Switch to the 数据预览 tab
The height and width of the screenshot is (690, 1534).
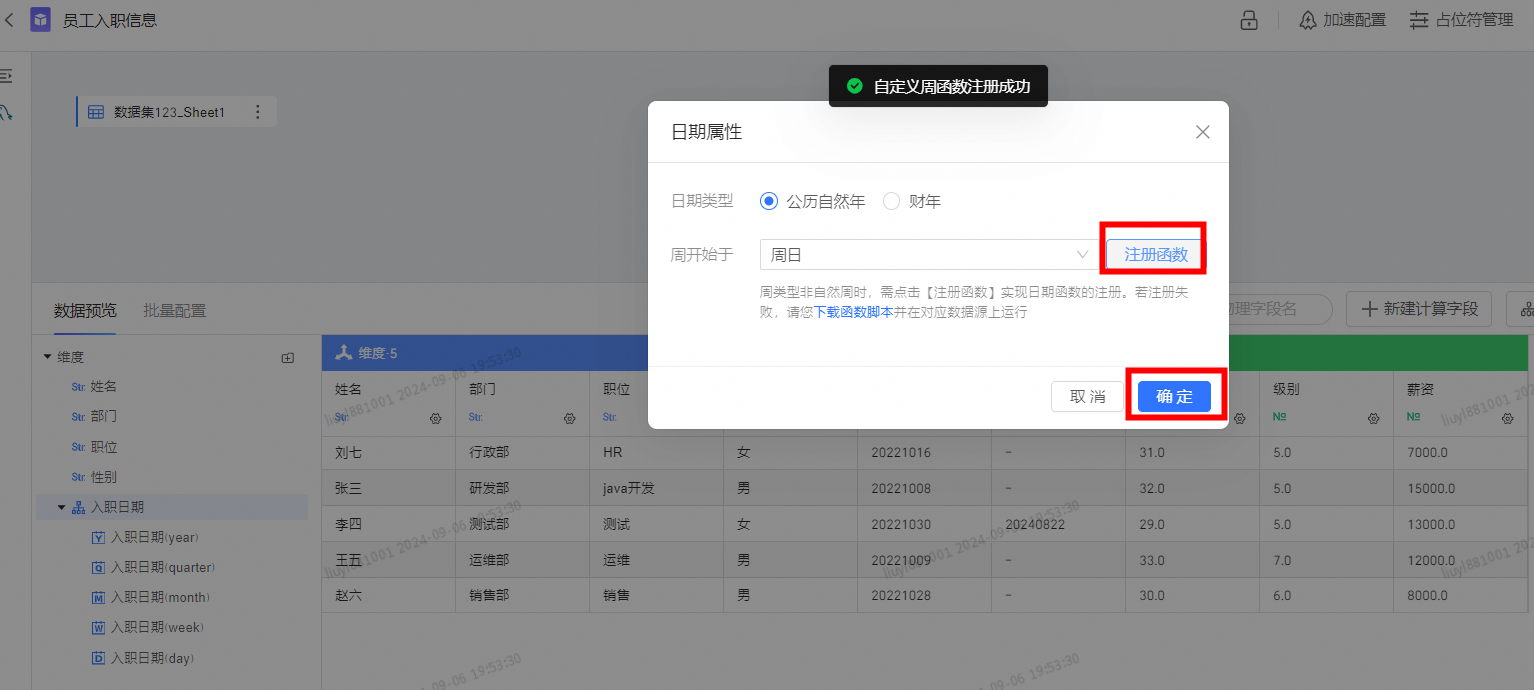pyautogui.click(x=85, y=310)
